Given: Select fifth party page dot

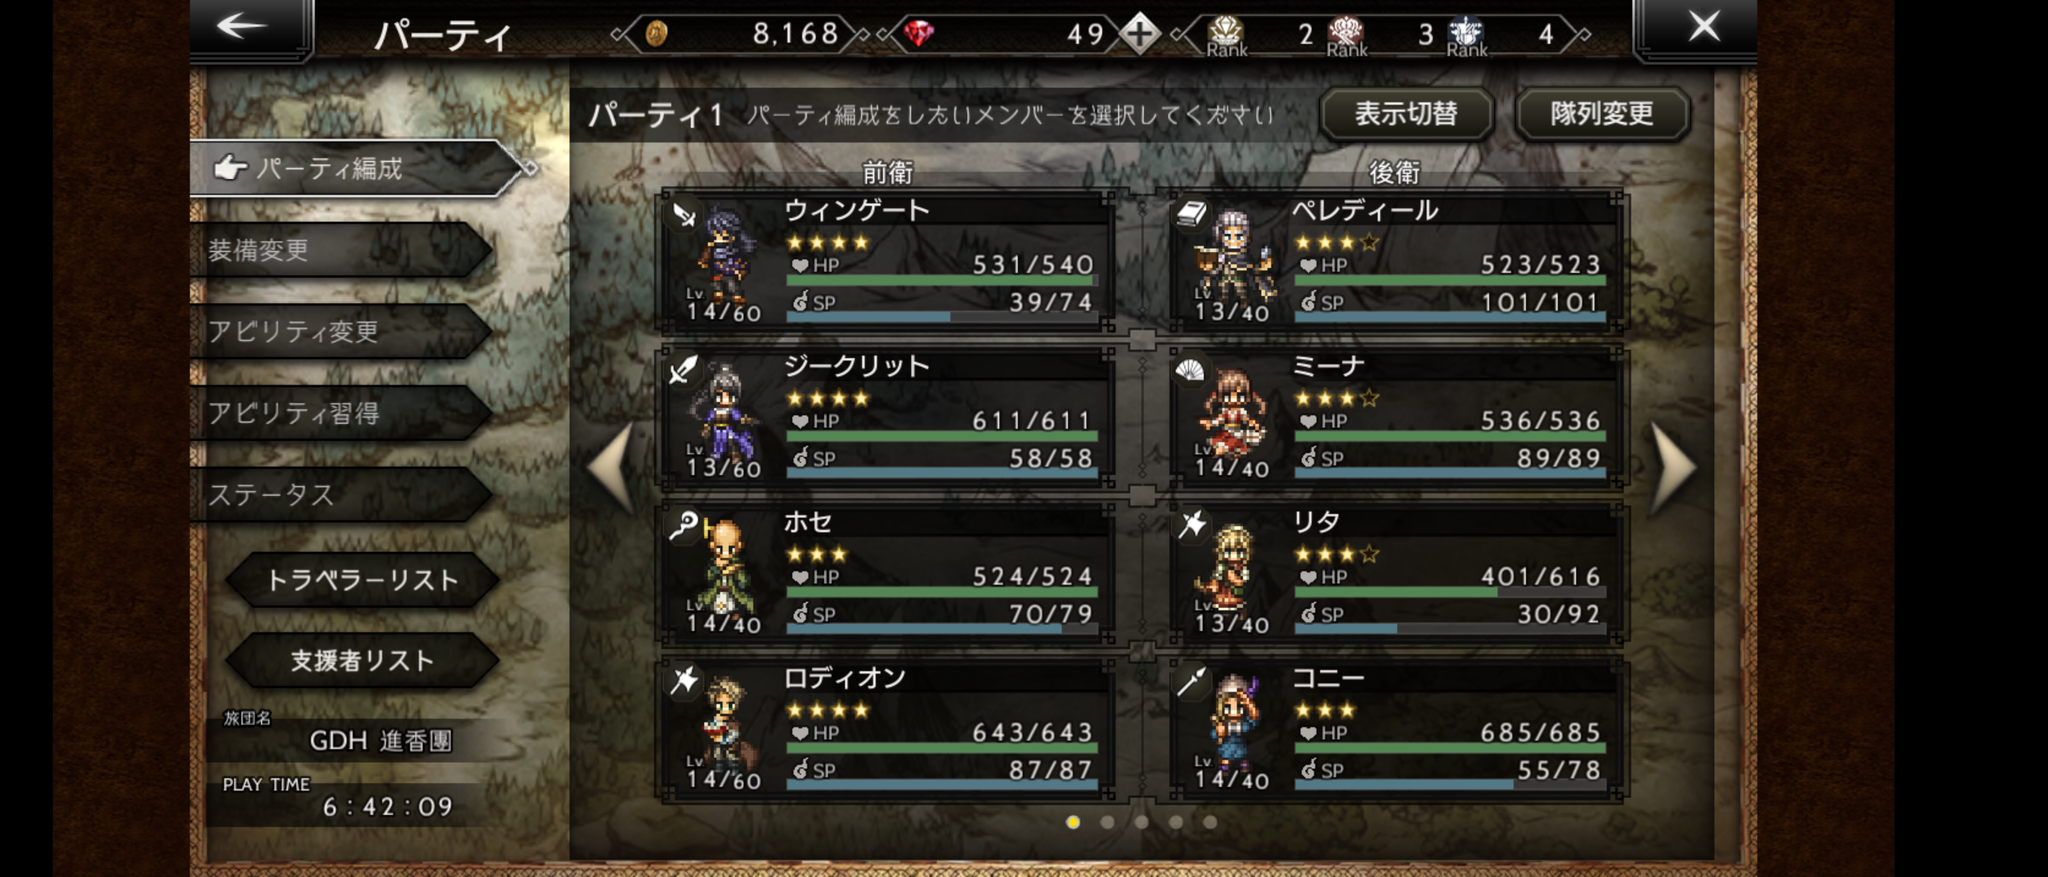Looking at the screenshot, I should click(1210, 822).
